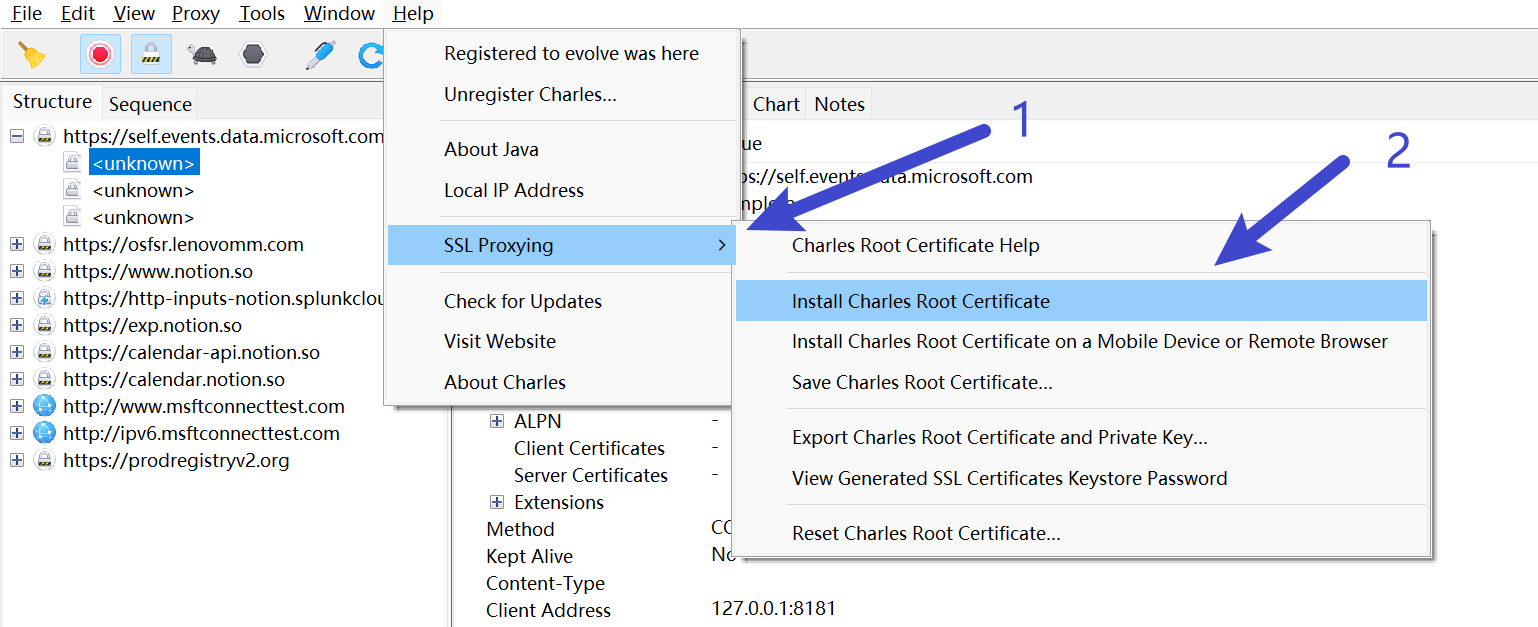Image resolution: width=1538 pixels, height=627 pixels.
Task: Click the pen Compose icon in the toolbar
Action: pos(320,54)
